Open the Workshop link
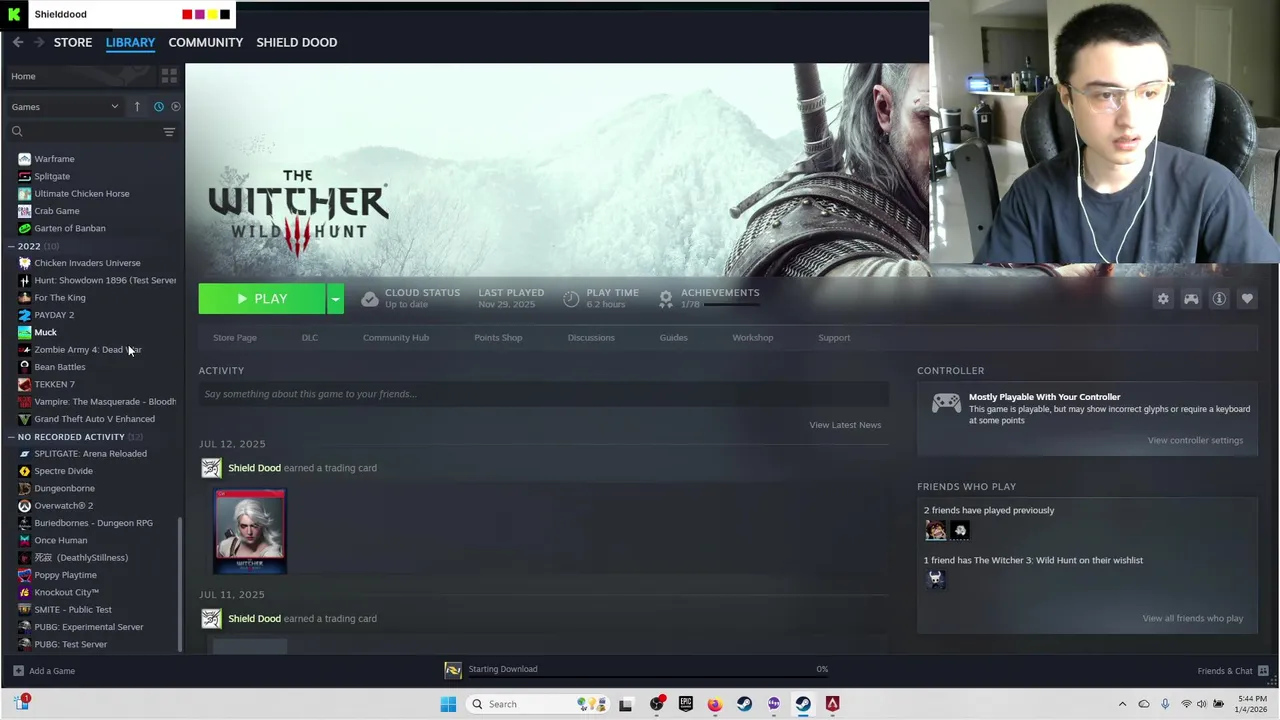1280x720 pixels. point(752,338)
